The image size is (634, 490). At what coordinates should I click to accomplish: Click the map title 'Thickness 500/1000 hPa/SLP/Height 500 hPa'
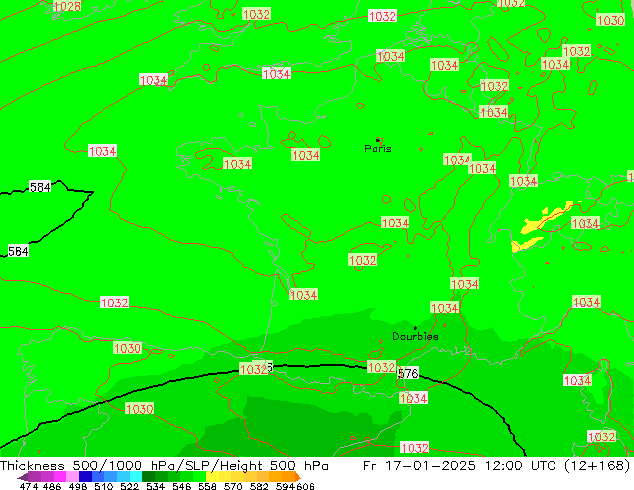pos(164,465)
